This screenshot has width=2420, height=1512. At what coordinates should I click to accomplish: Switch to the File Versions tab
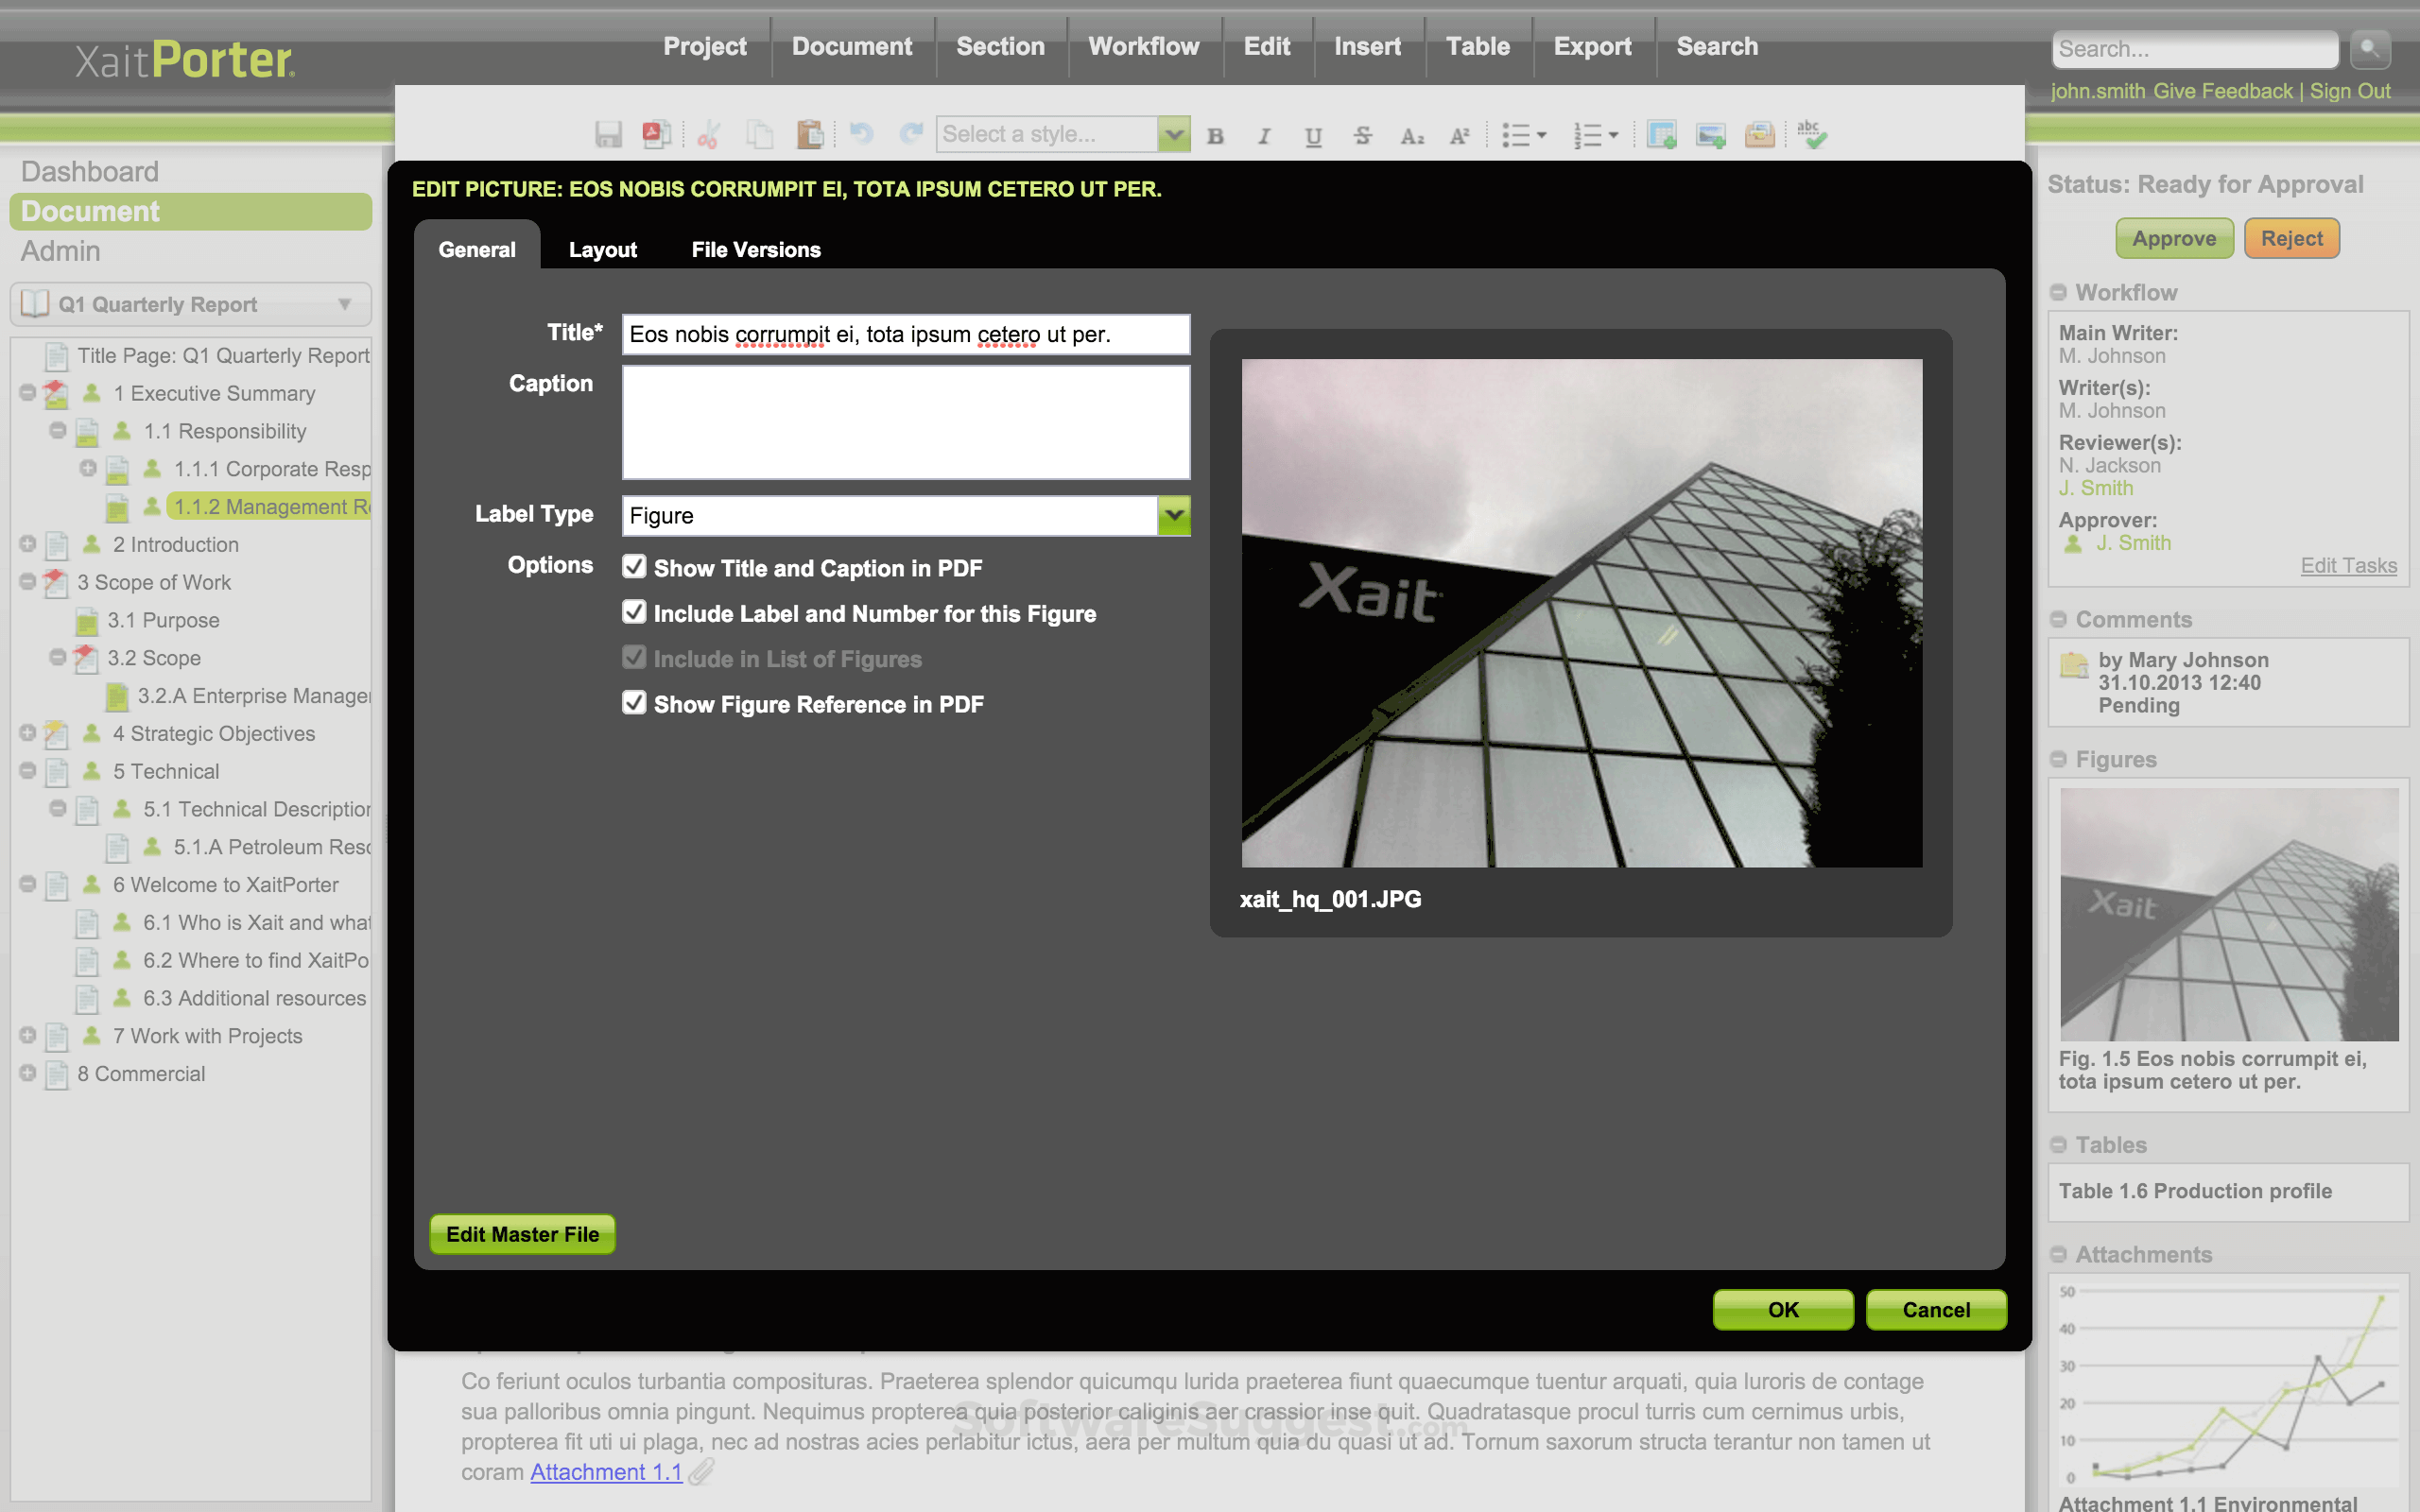point(755,249)
